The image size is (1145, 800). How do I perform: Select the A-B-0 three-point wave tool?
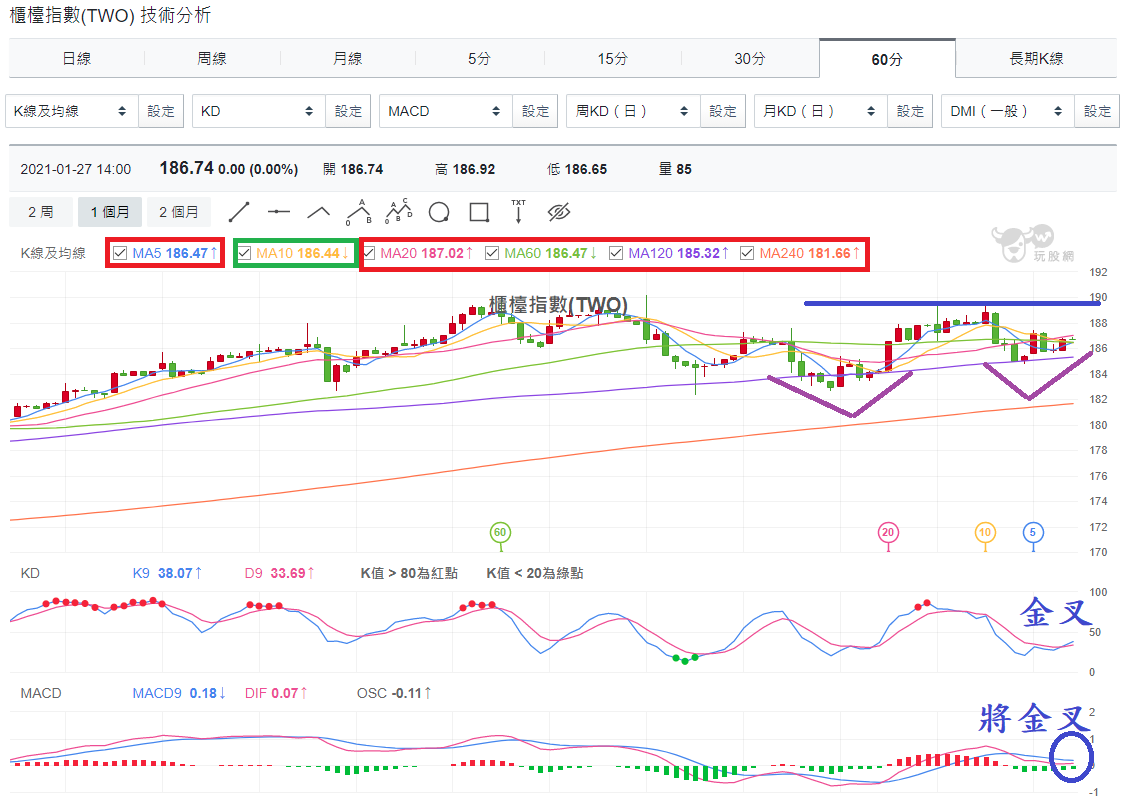pos(359,212)
